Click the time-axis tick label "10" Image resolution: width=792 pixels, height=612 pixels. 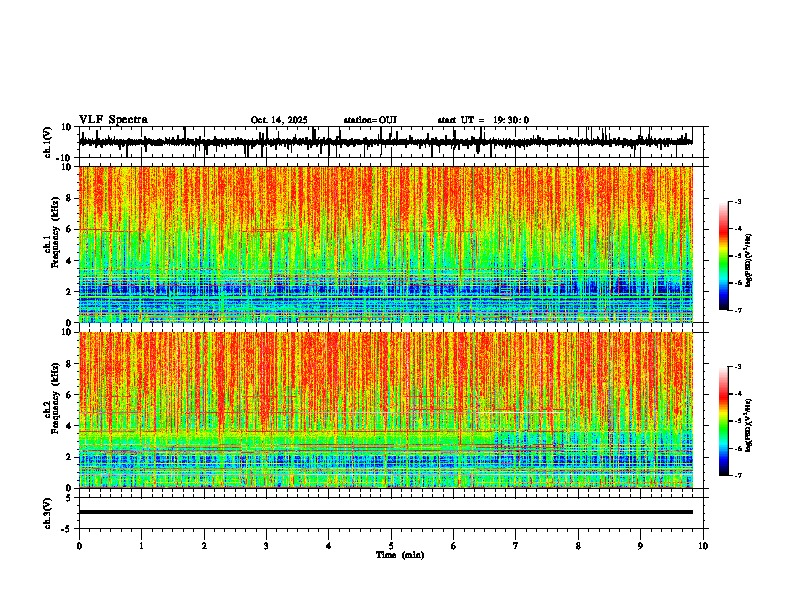pyautogui.click(x=703, y=546)
